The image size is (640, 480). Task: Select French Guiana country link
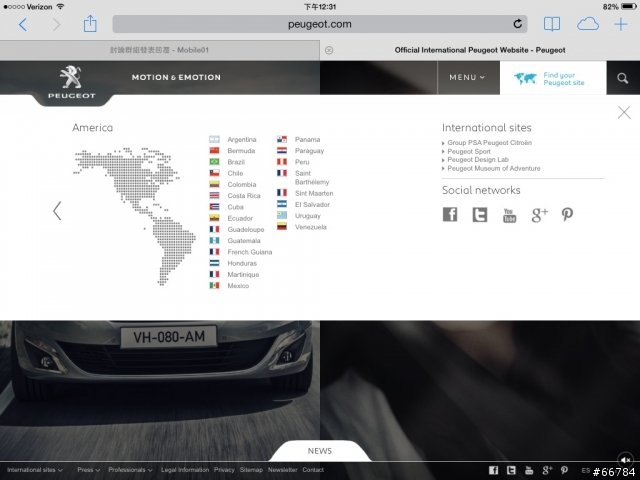coord(250,252)
